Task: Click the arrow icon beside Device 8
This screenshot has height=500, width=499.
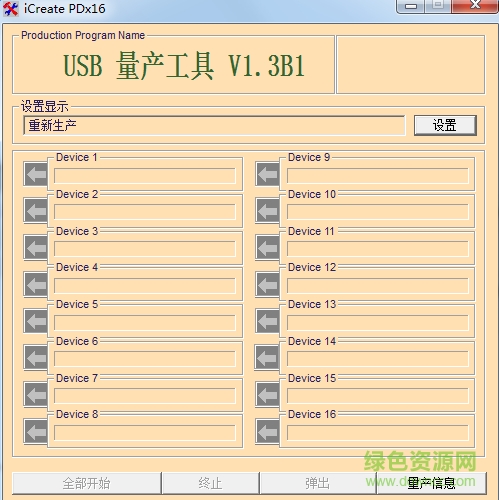Action: click(x=36, y=431)
